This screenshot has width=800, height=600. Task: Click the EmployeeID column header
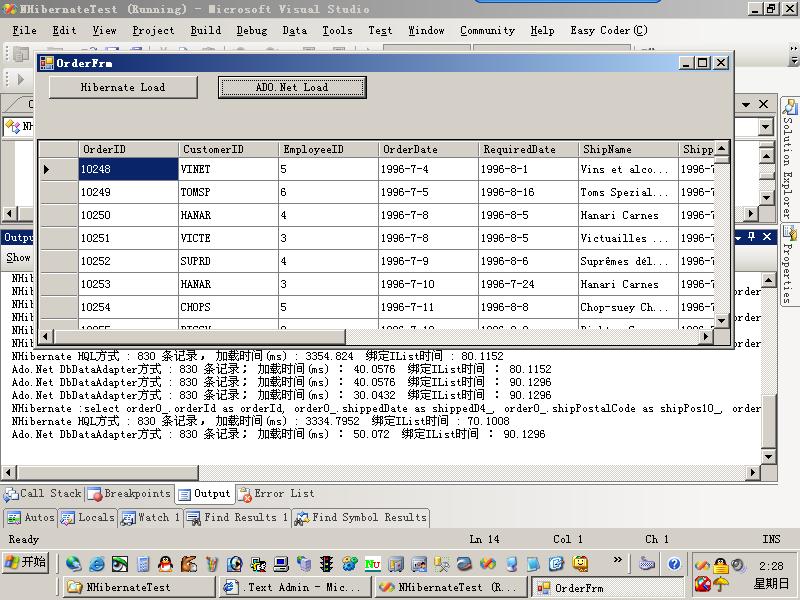tap(328, 149)
